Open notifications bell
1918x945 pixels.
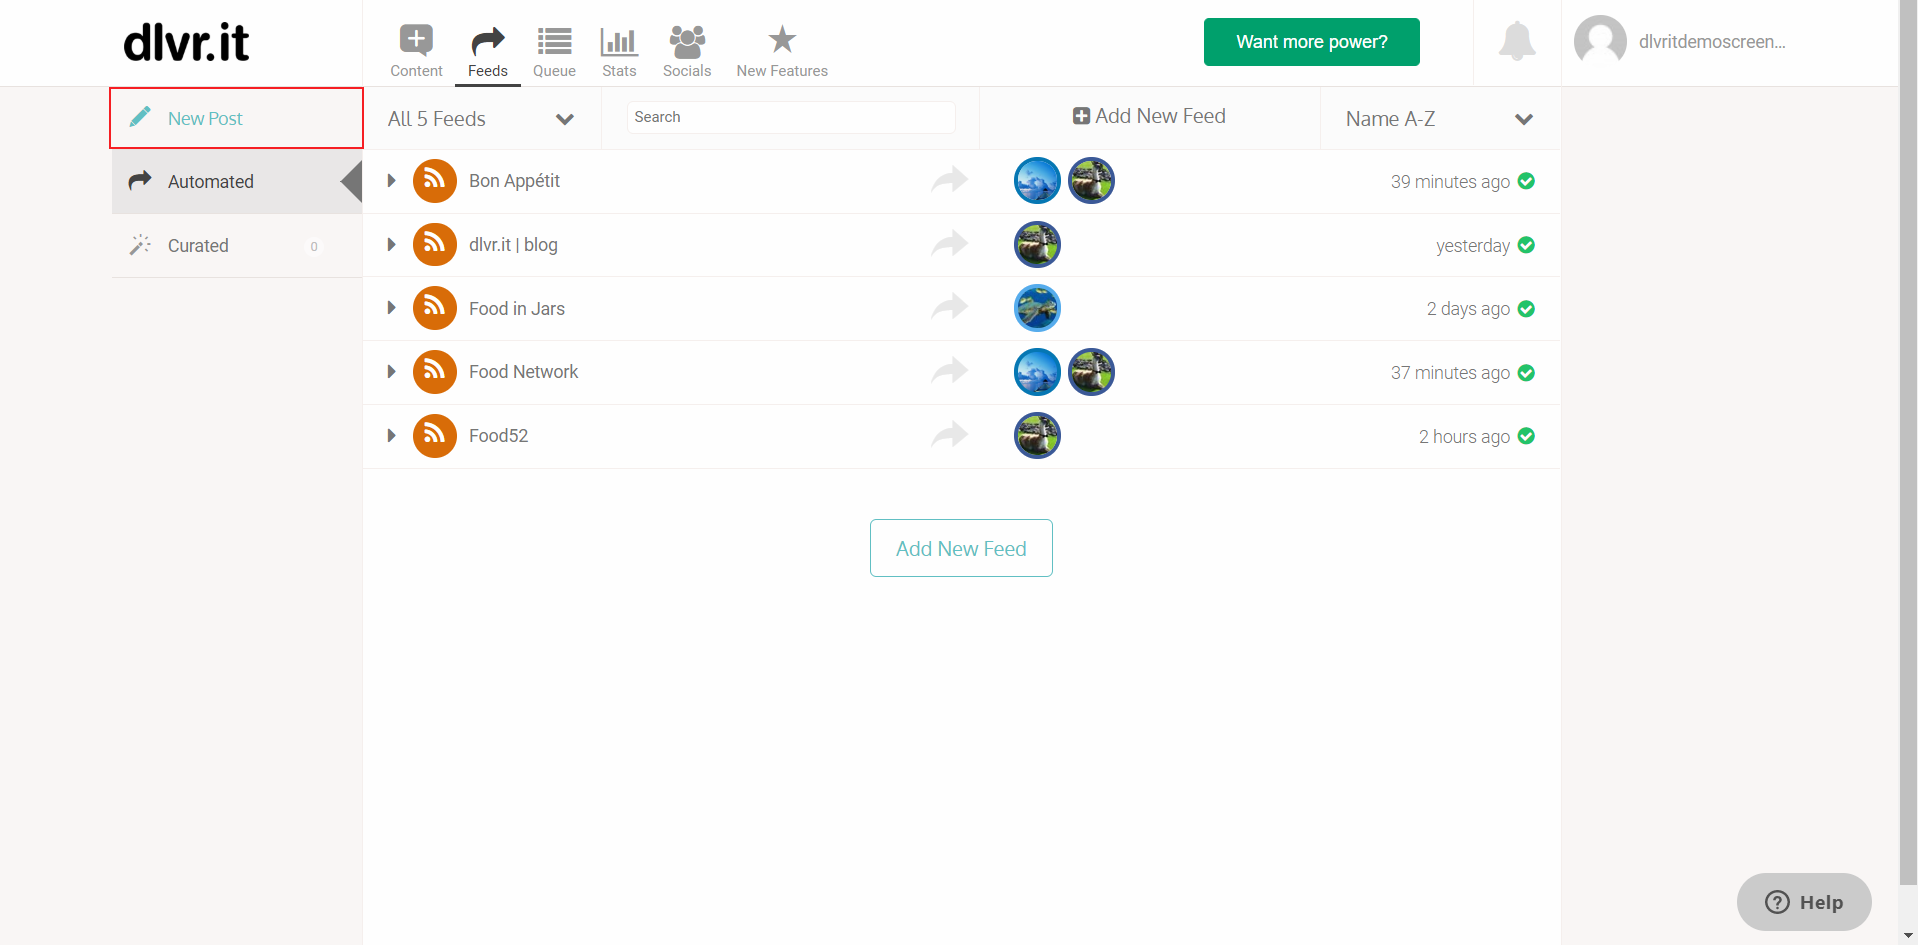point(1517,41)
